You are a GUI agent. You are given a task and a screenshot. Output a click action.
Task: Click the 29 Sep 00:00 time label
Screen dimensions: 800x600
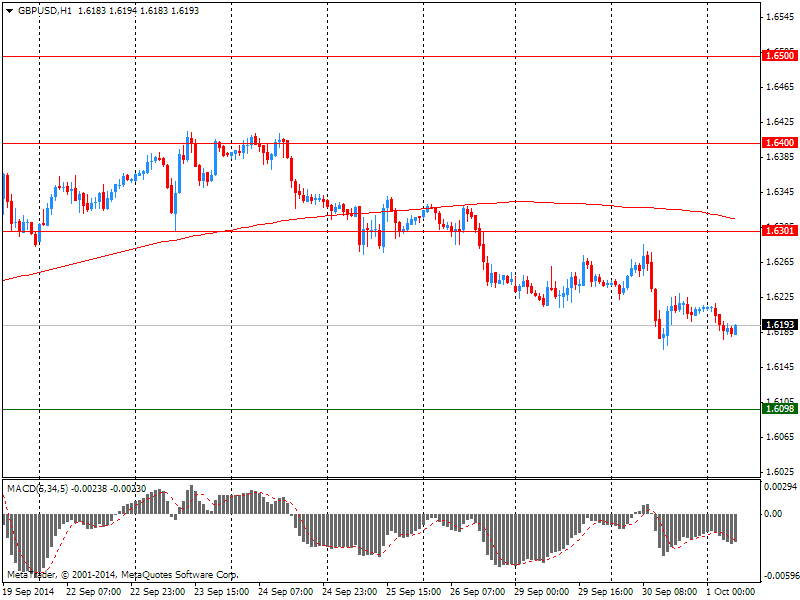tap(542, 592)
